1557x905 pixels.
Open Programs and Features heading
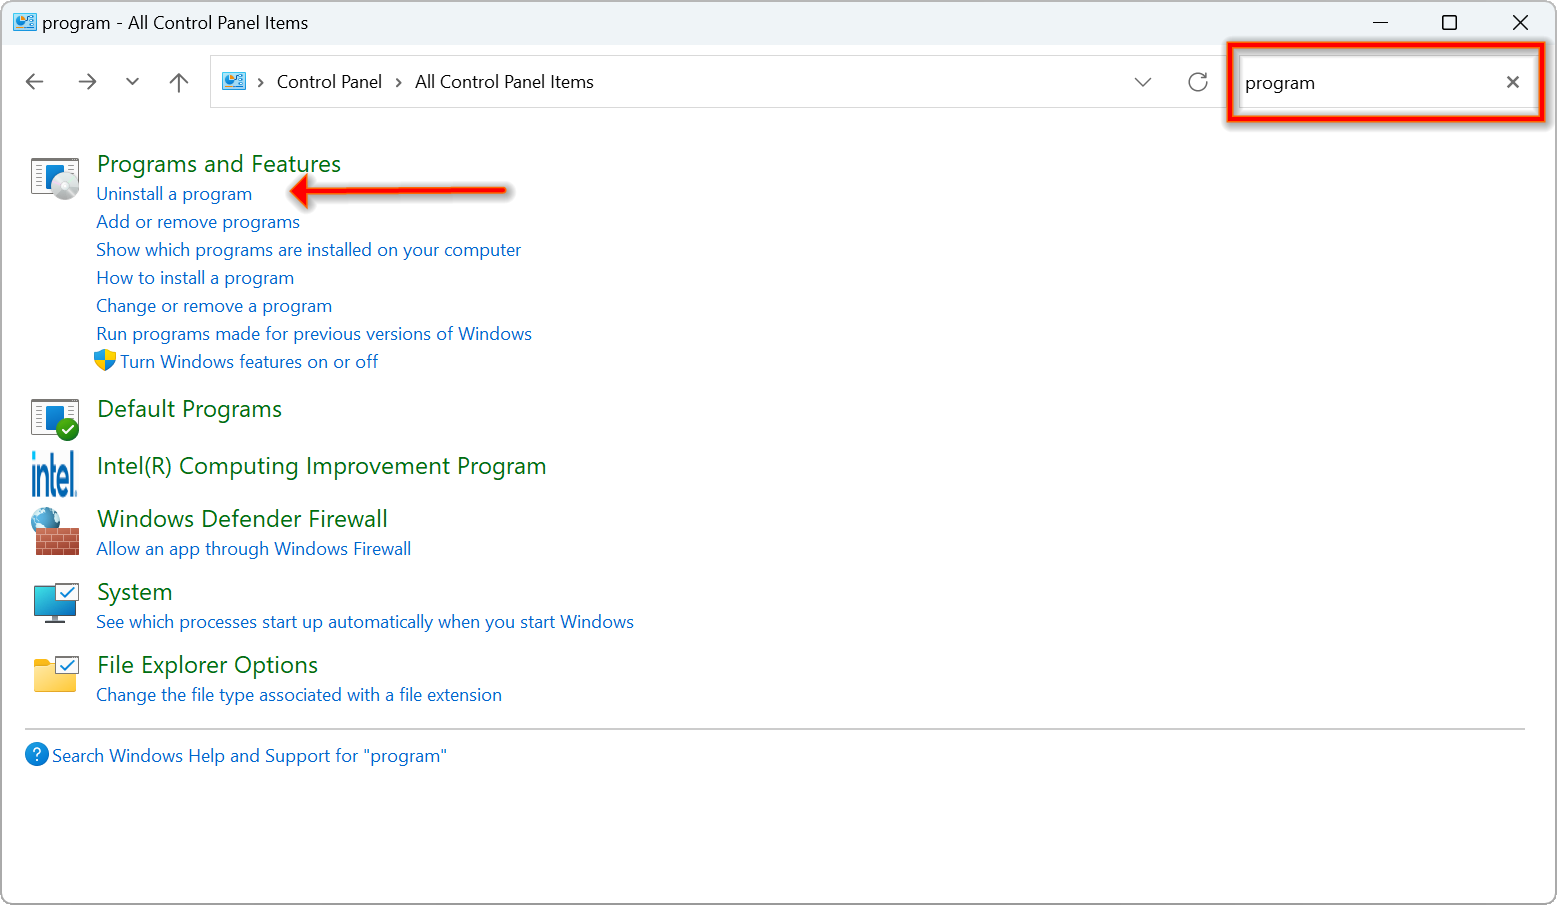[219, 164]
